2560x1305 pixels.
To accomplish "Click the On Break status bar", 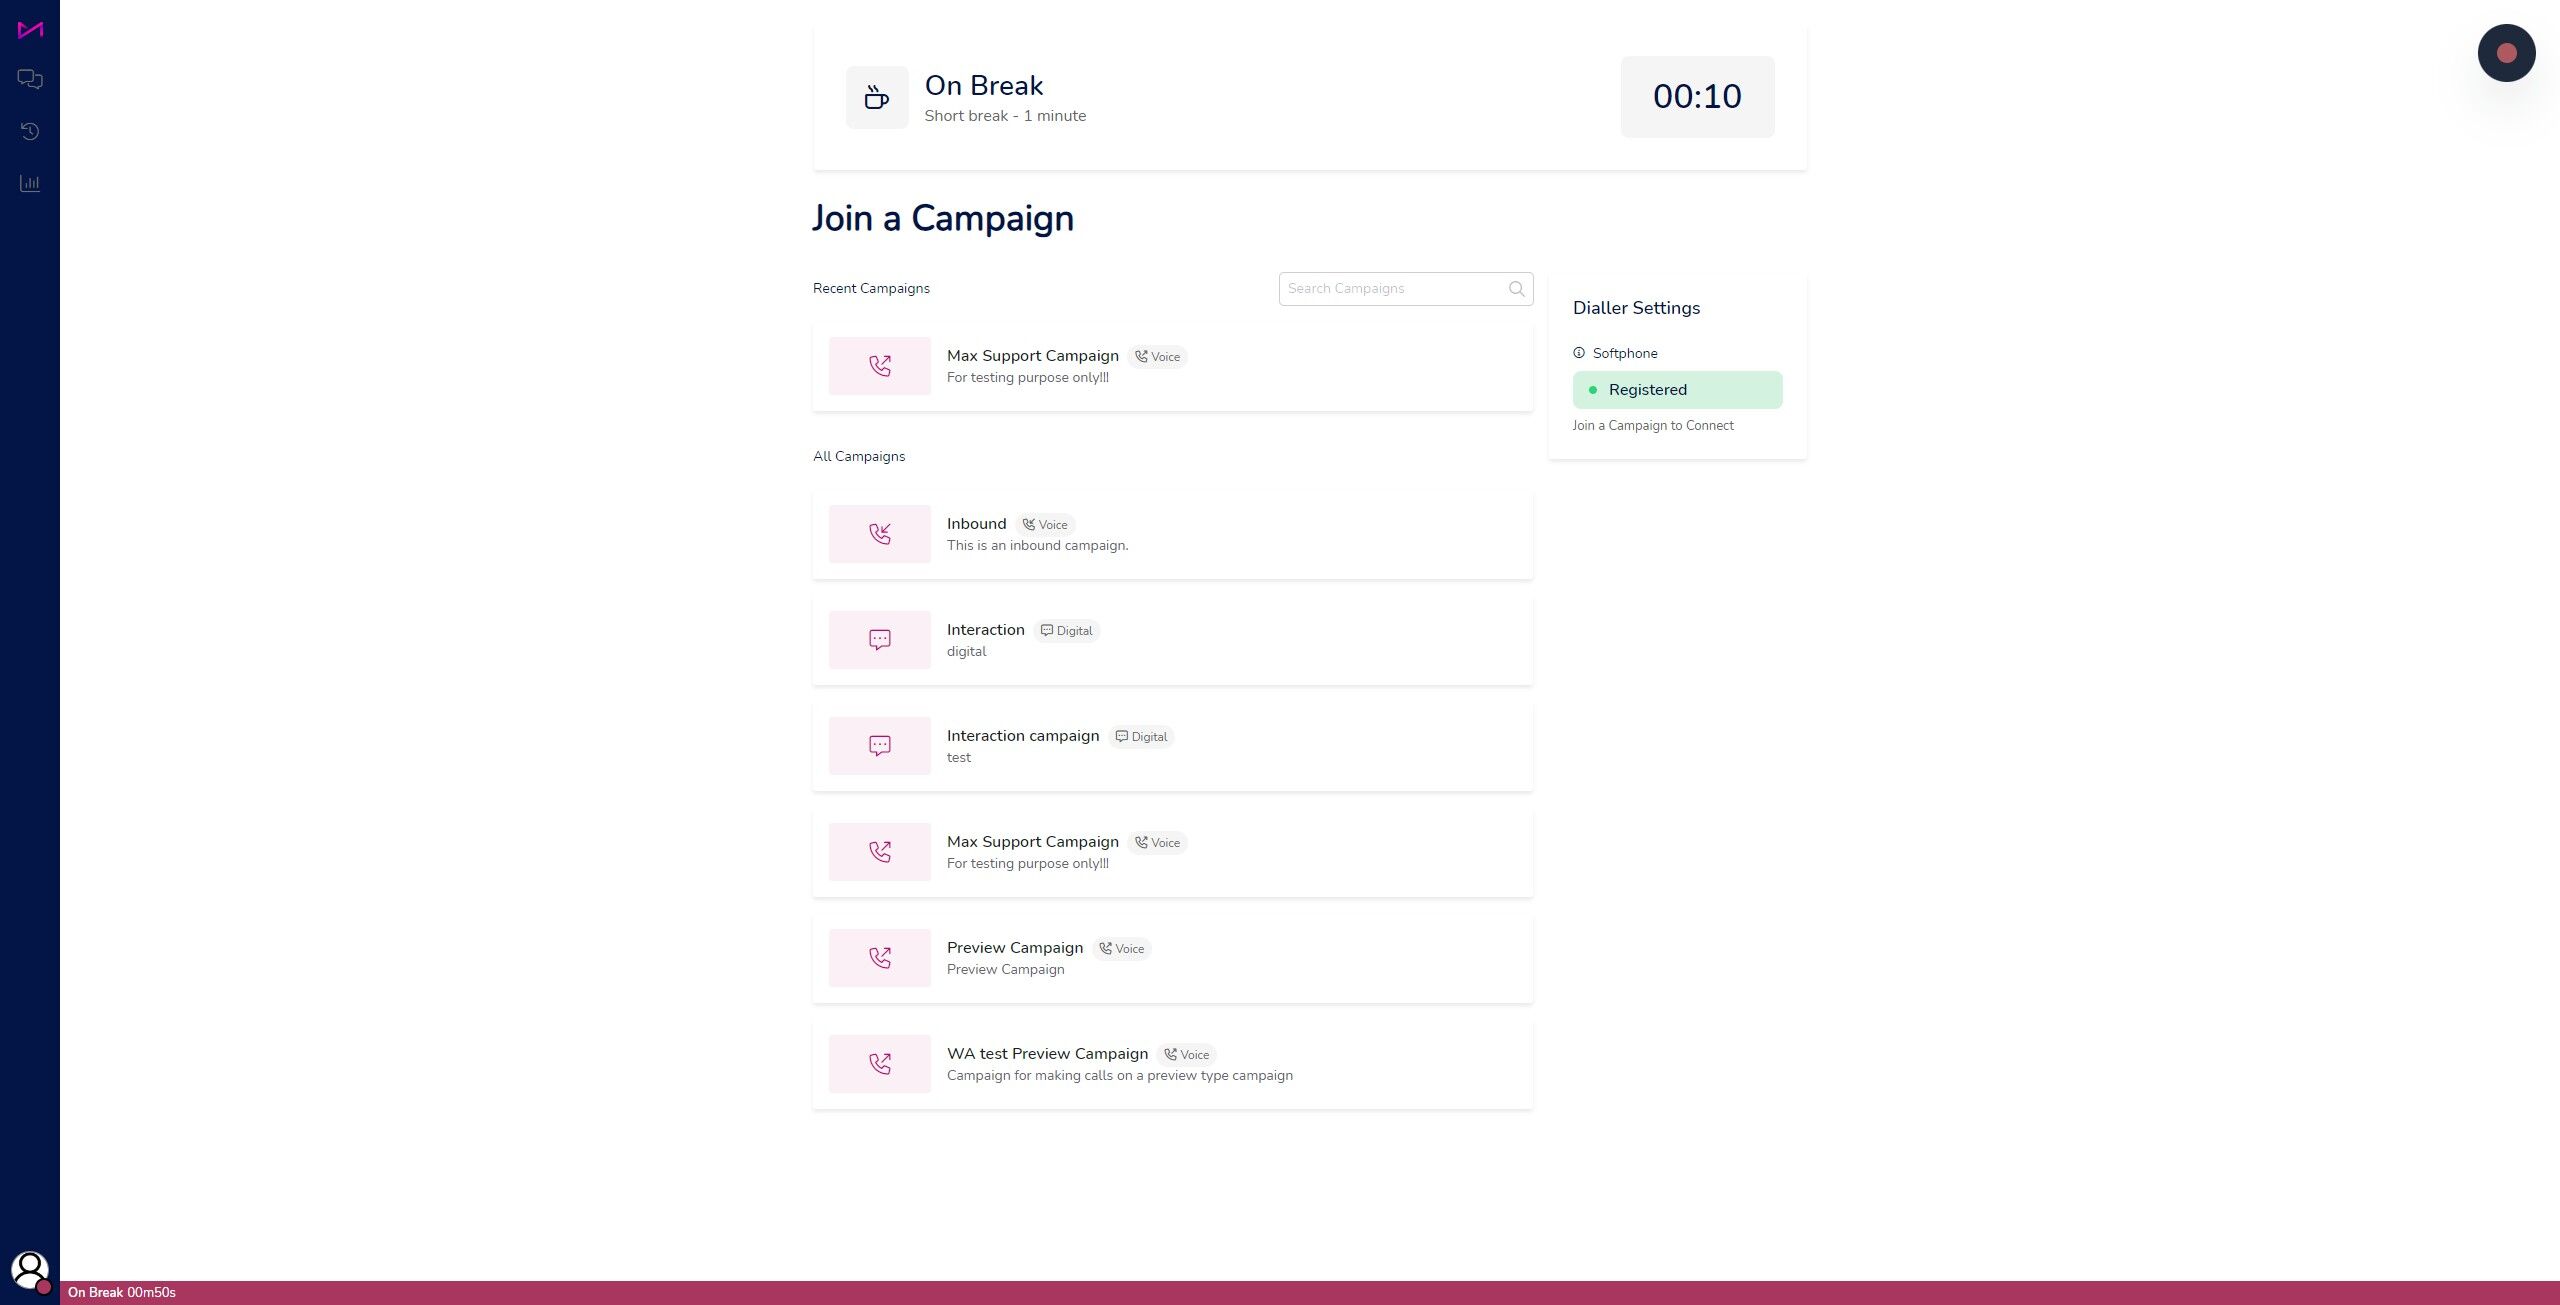I will pyautogui.click(x=1309, y=1292).
